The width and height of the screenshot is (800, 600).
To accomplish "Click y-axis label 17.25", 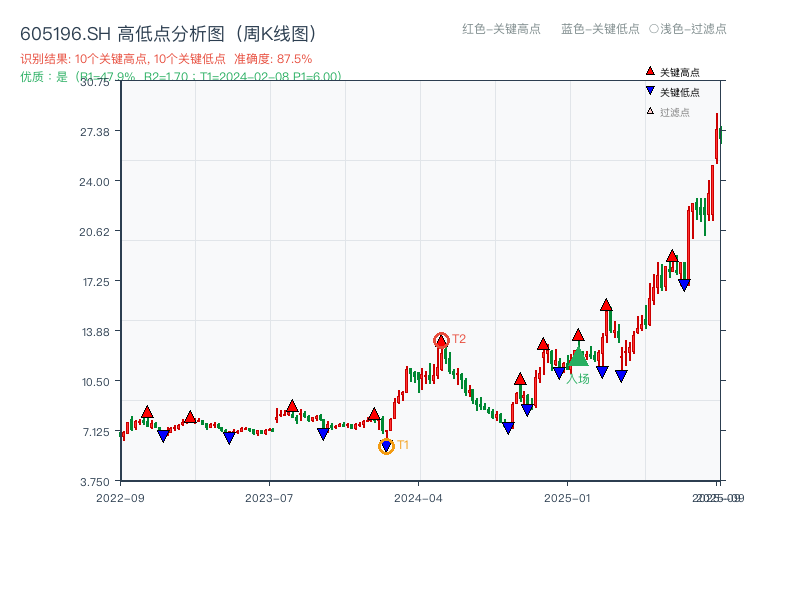I will pos(96,282).
